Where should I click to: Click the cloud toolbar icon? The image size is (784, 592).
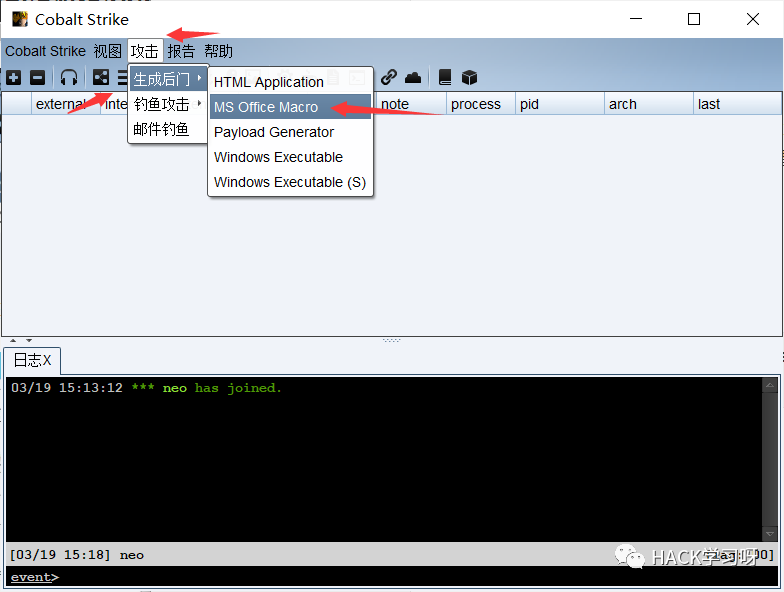coord(413,78)
